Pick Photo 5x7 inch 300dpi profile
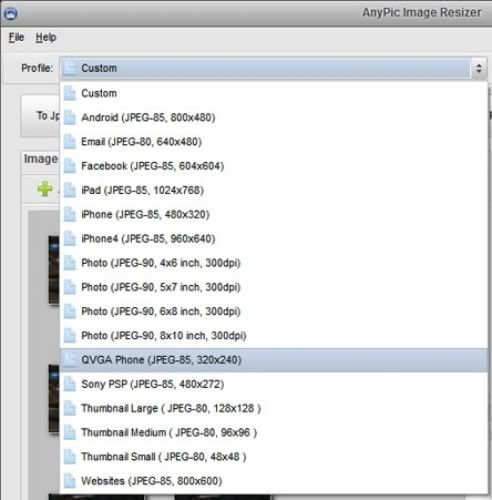 tap(274, 287)
